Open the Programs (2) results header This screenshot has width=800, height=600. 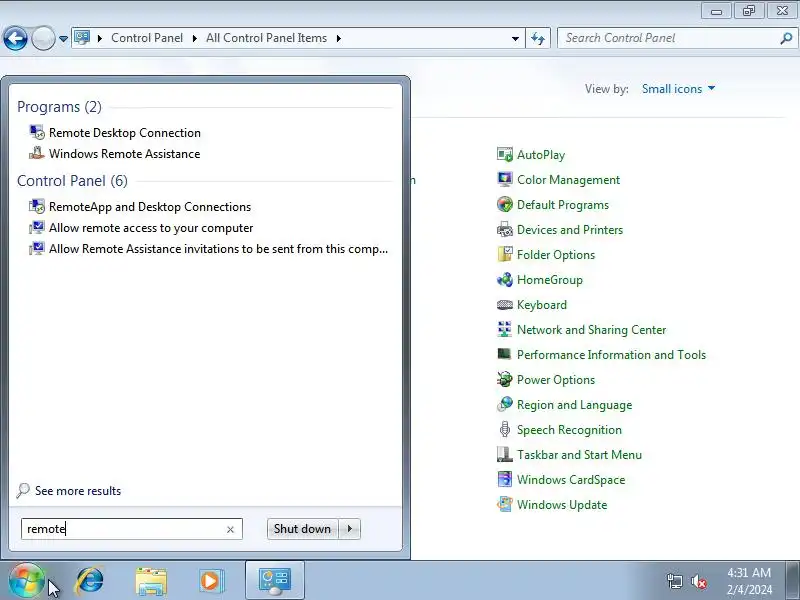pos(59,107)
